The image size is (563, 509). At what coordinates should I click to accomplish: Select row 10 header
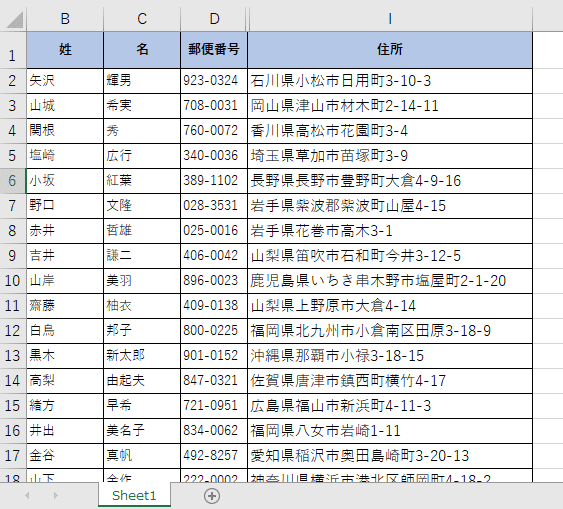point(13,281)
